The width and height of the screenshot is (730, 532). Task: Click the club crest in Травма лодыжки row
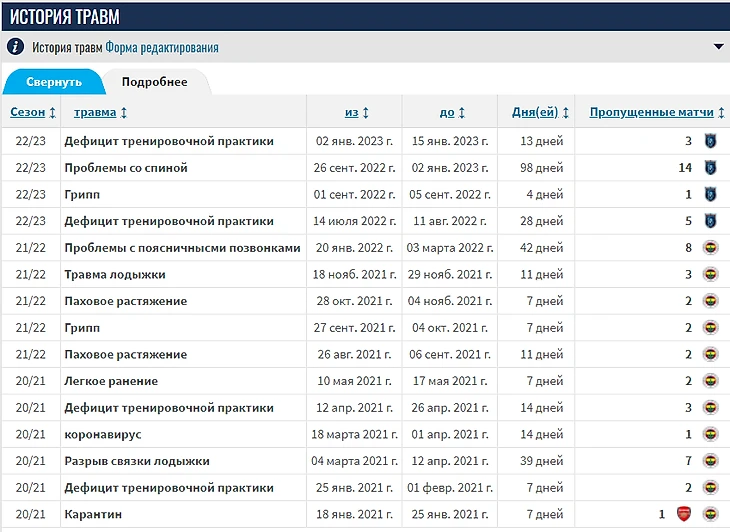[x=711, y=274]
